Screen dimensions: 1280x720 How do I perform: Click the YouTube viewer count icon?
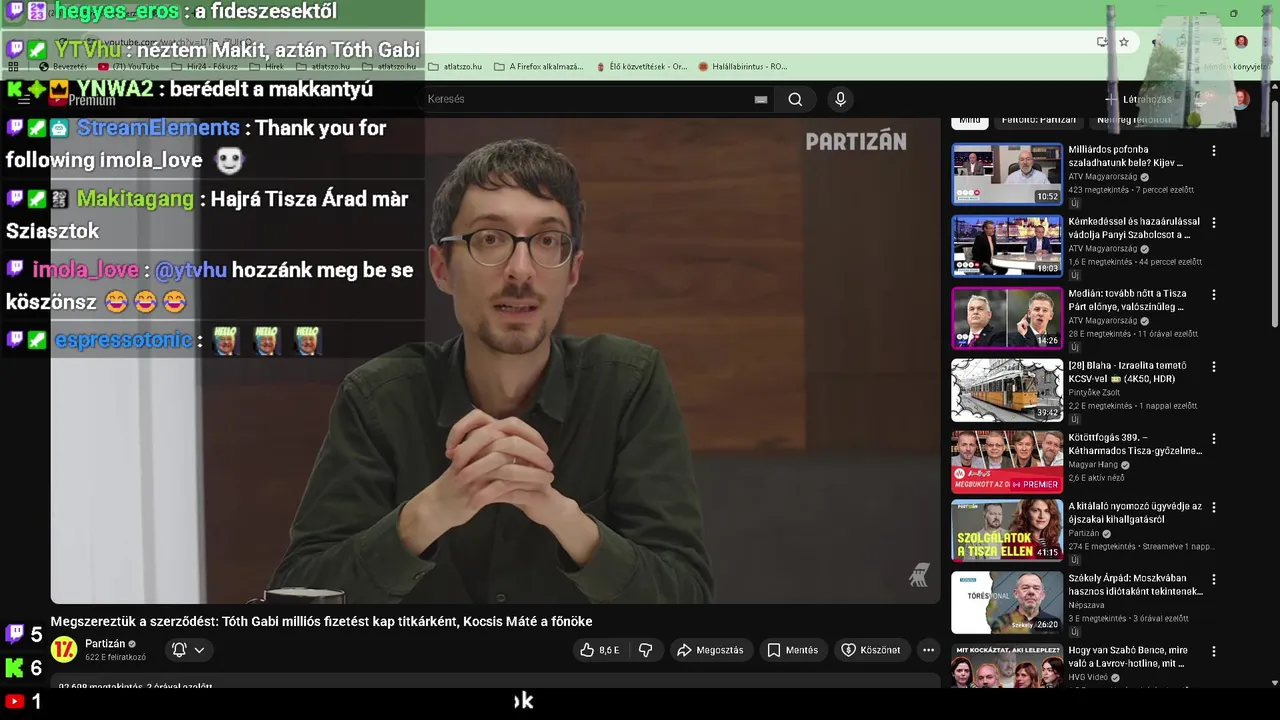(x=15, y=701)
